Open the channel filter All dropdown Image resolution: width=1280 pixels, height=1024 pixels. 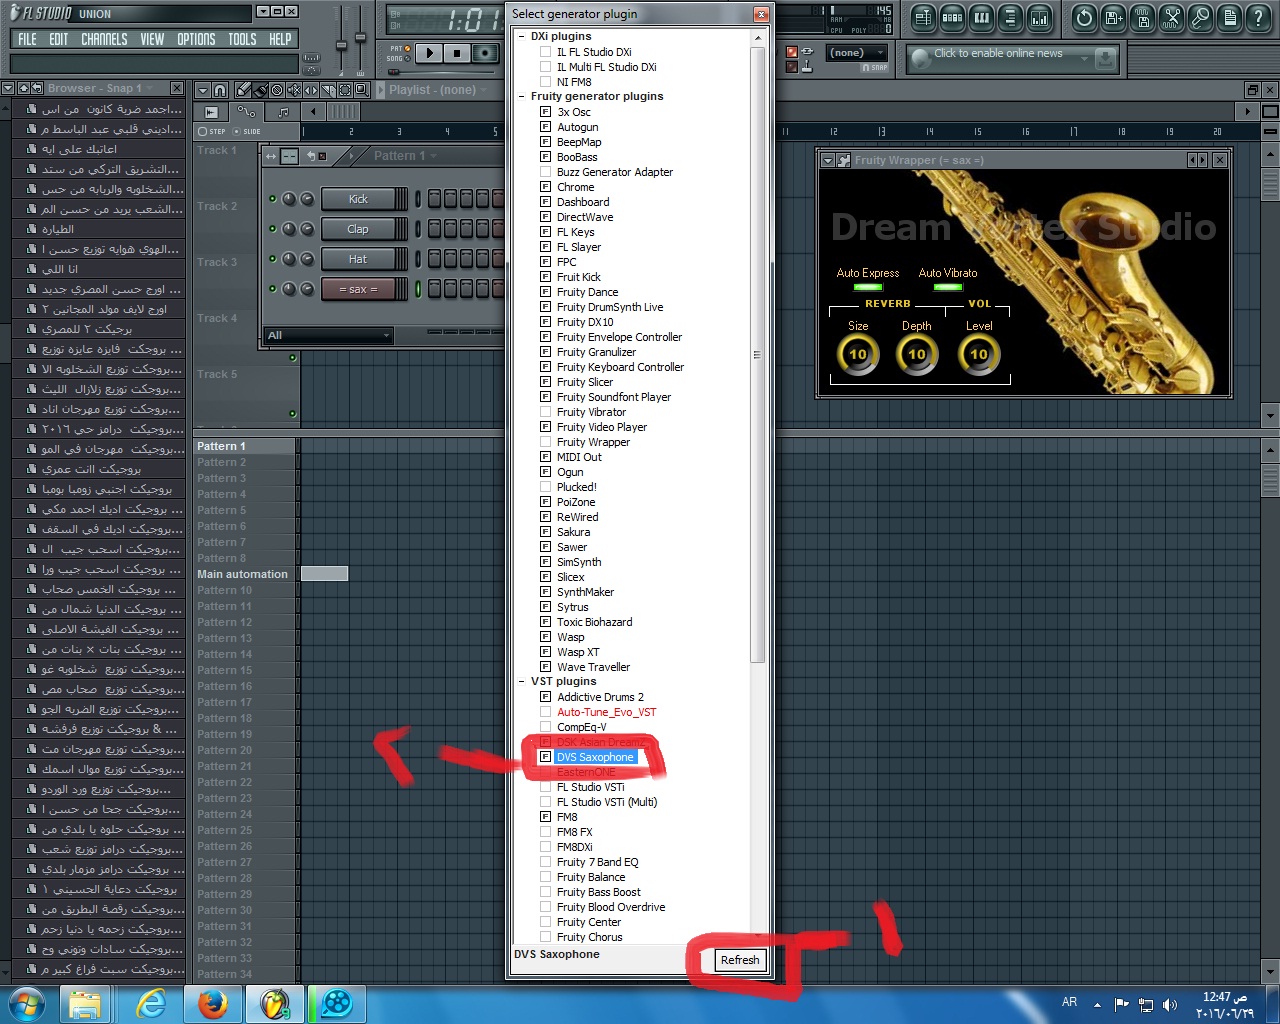(329, 336)
